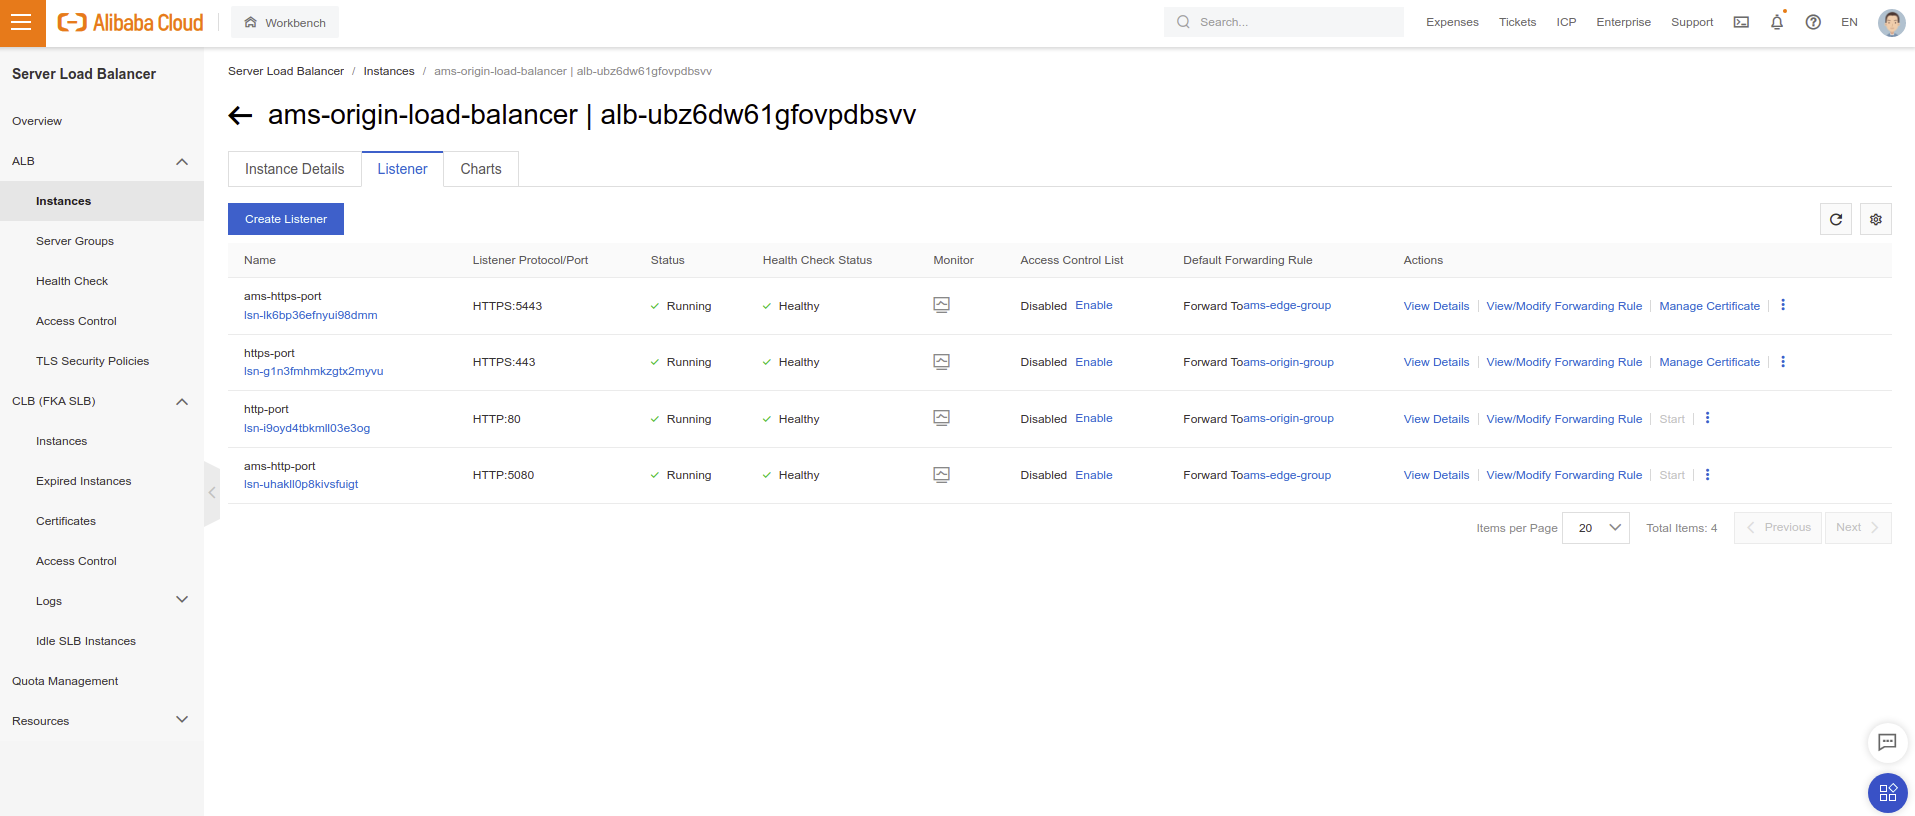Collapse the sidebar with the handle
The height and width of the screenshot is (816, 1915).
point(212,493)
